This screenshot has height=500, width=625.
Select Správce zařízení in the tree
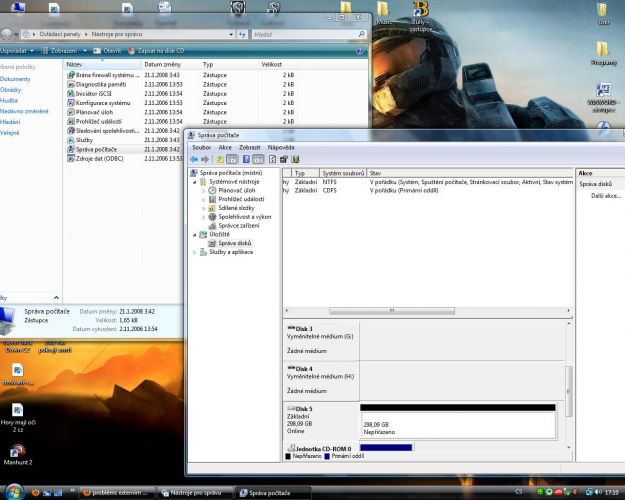(x=239, y=226)
